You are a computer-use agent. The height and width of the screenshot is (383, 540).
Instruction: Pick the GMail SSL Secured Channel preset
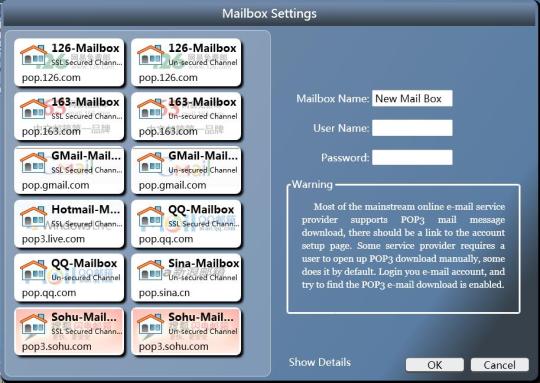click(69, 170)
